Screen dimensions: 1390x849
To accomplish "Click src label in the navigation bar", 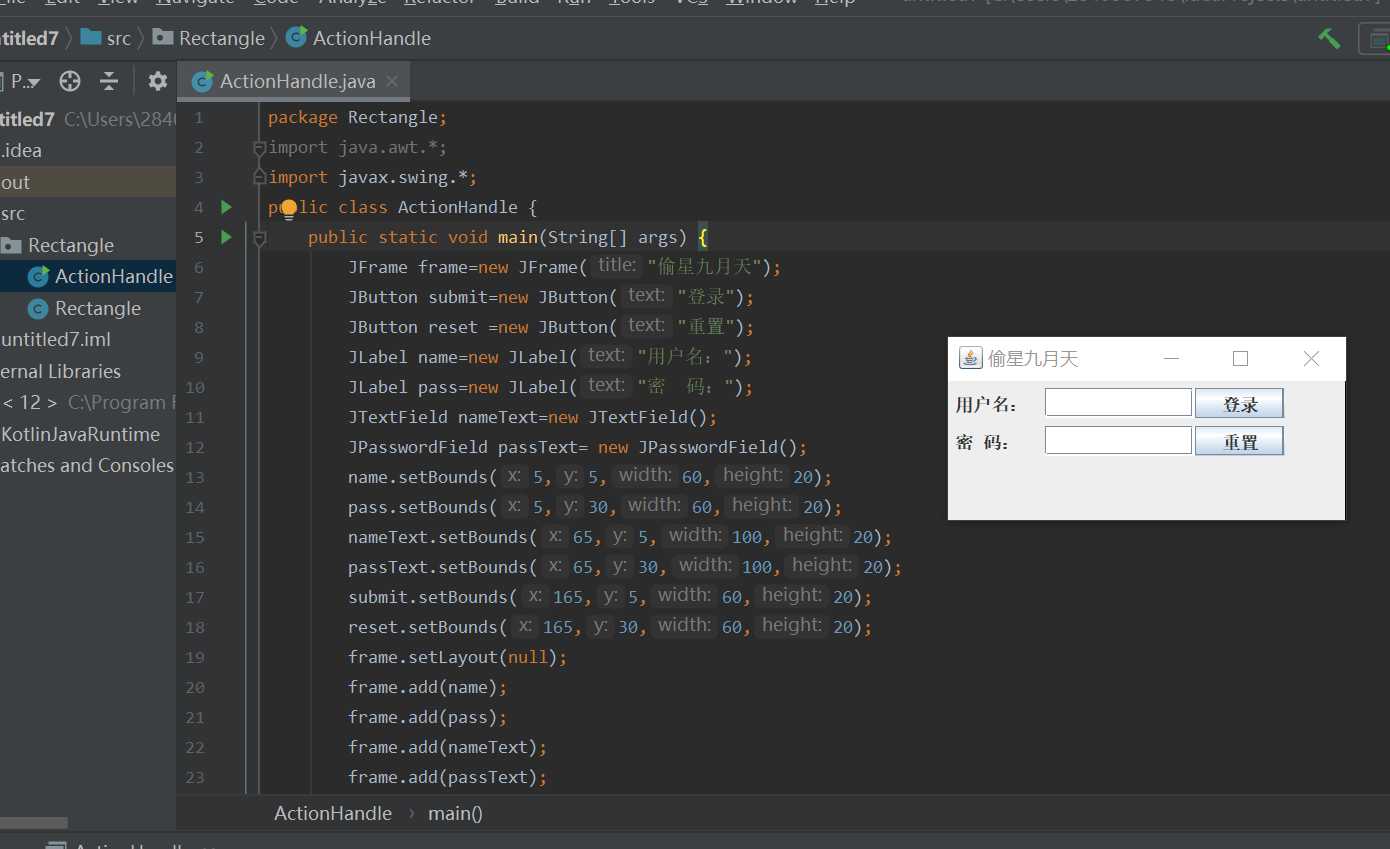I will (119, 38).
